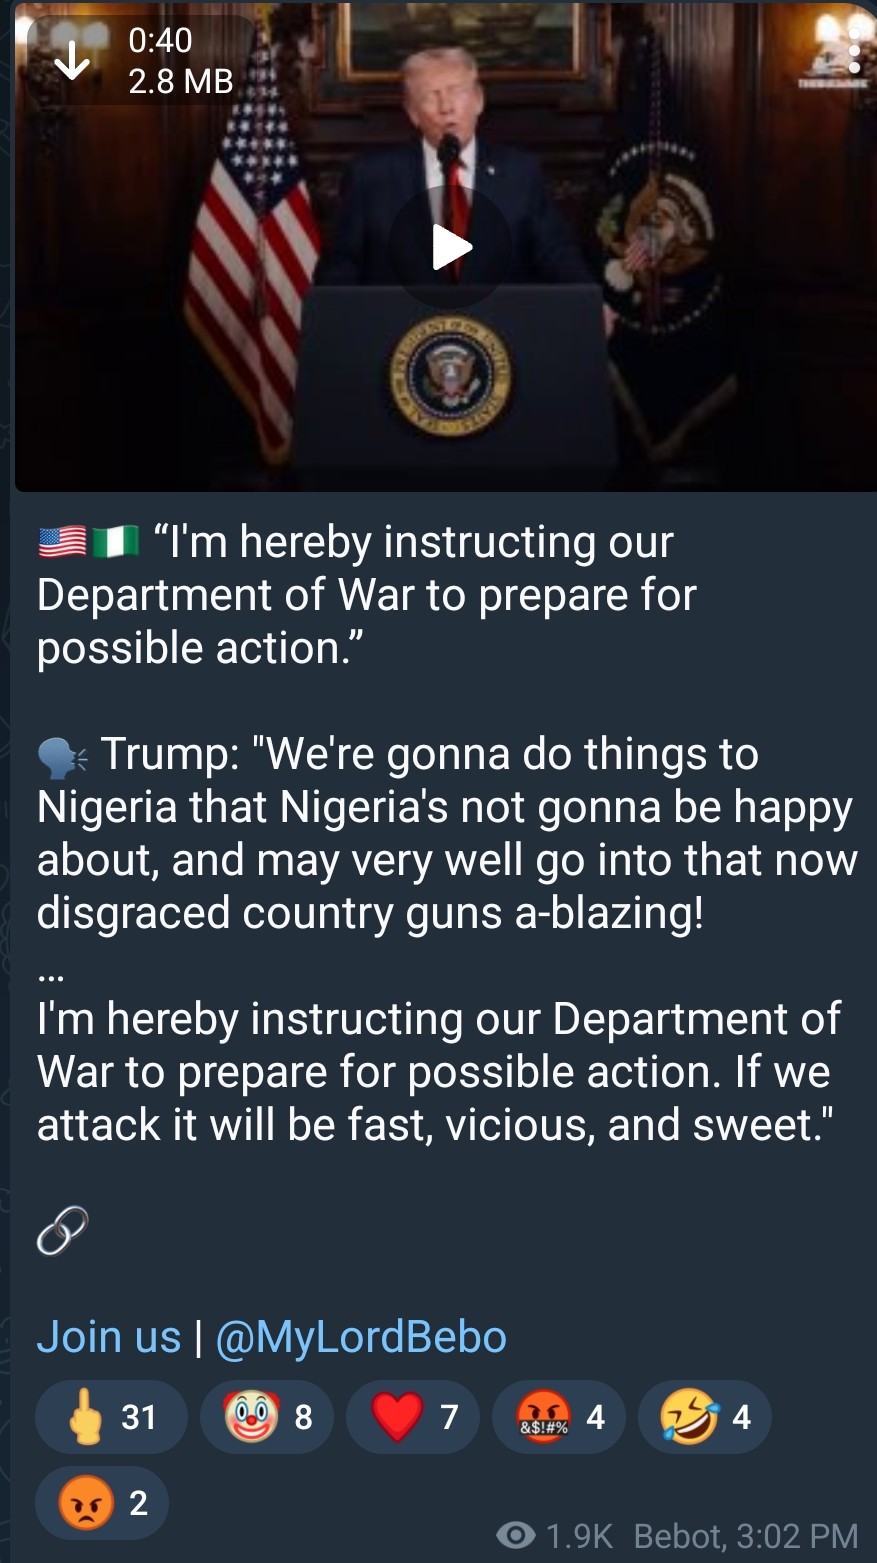Screen dimensions: 877x1563
Task: Click the Nigeria flag emoji in the message
Action: click(116, 542)
